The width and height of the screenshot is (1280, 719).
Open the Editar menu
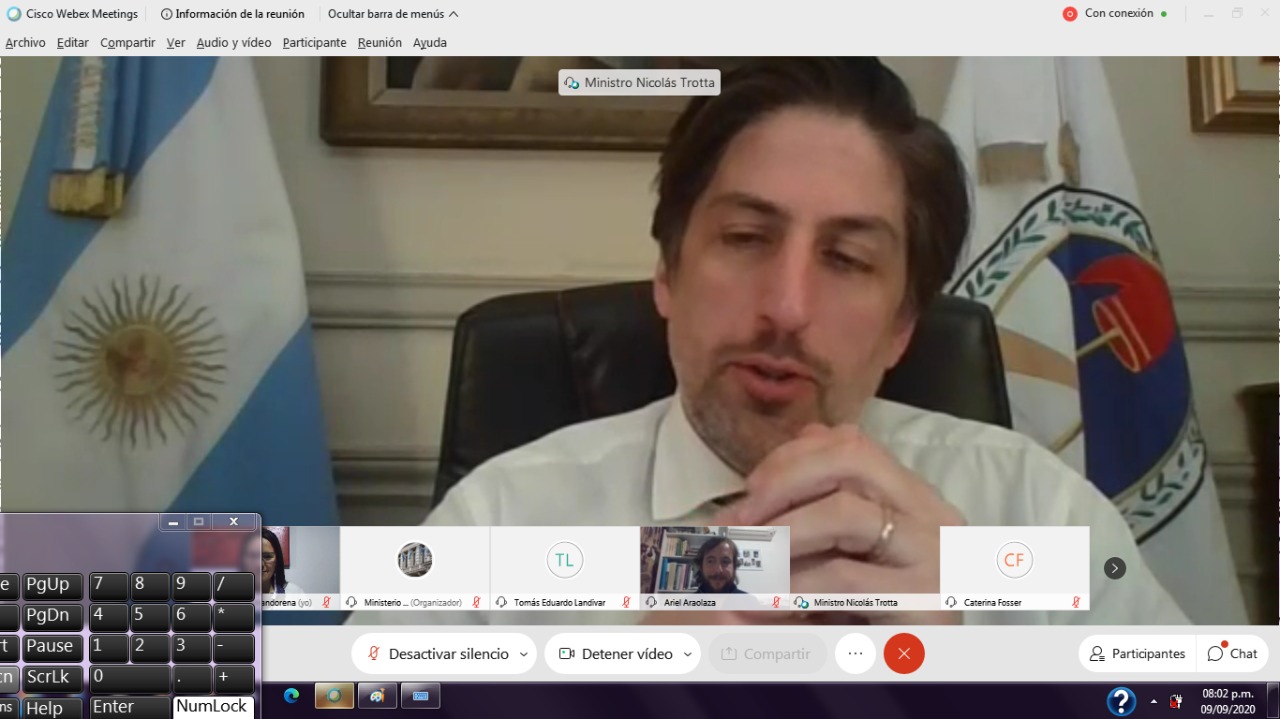[72, 43]
